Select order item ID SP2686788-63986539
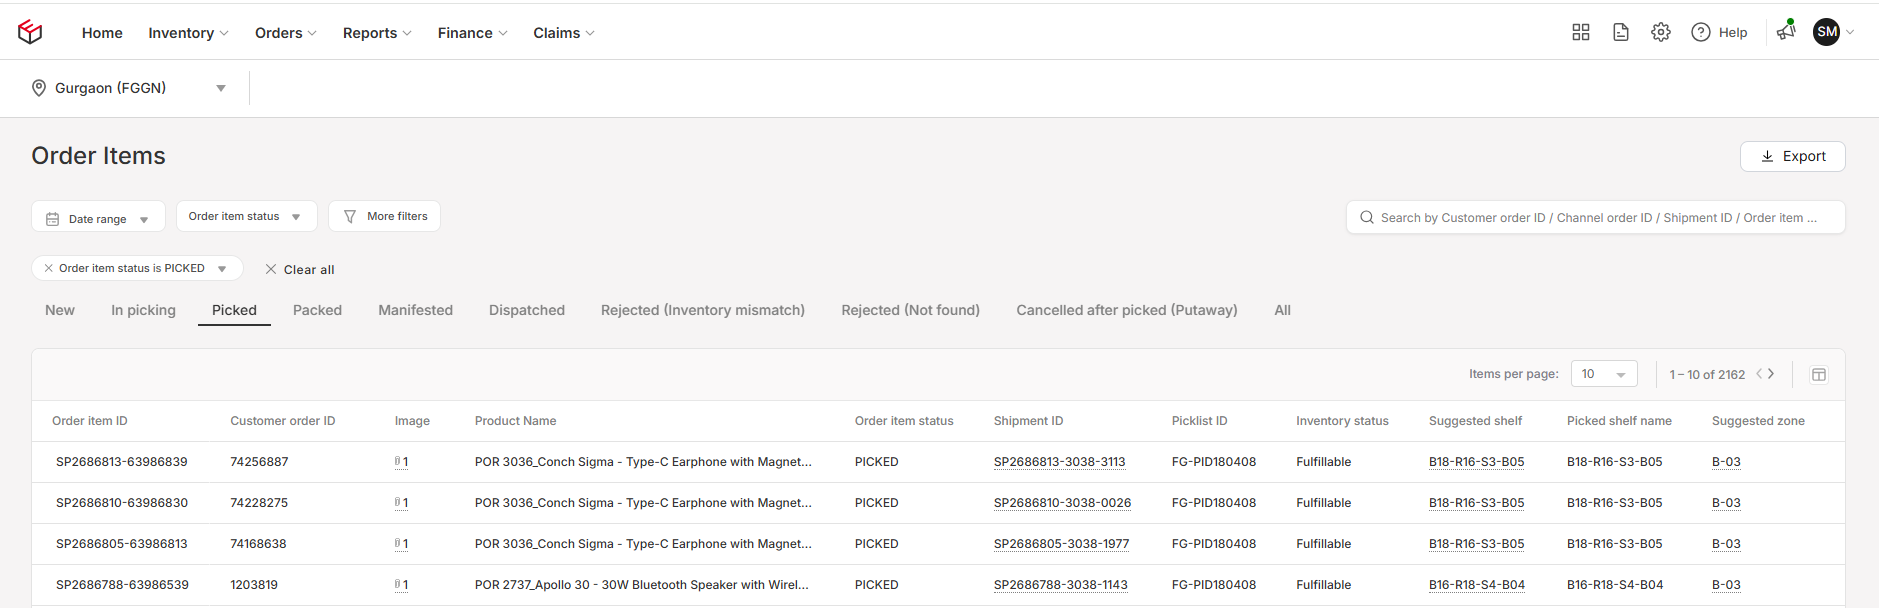The image size is (1879, 608). (122, 585)
